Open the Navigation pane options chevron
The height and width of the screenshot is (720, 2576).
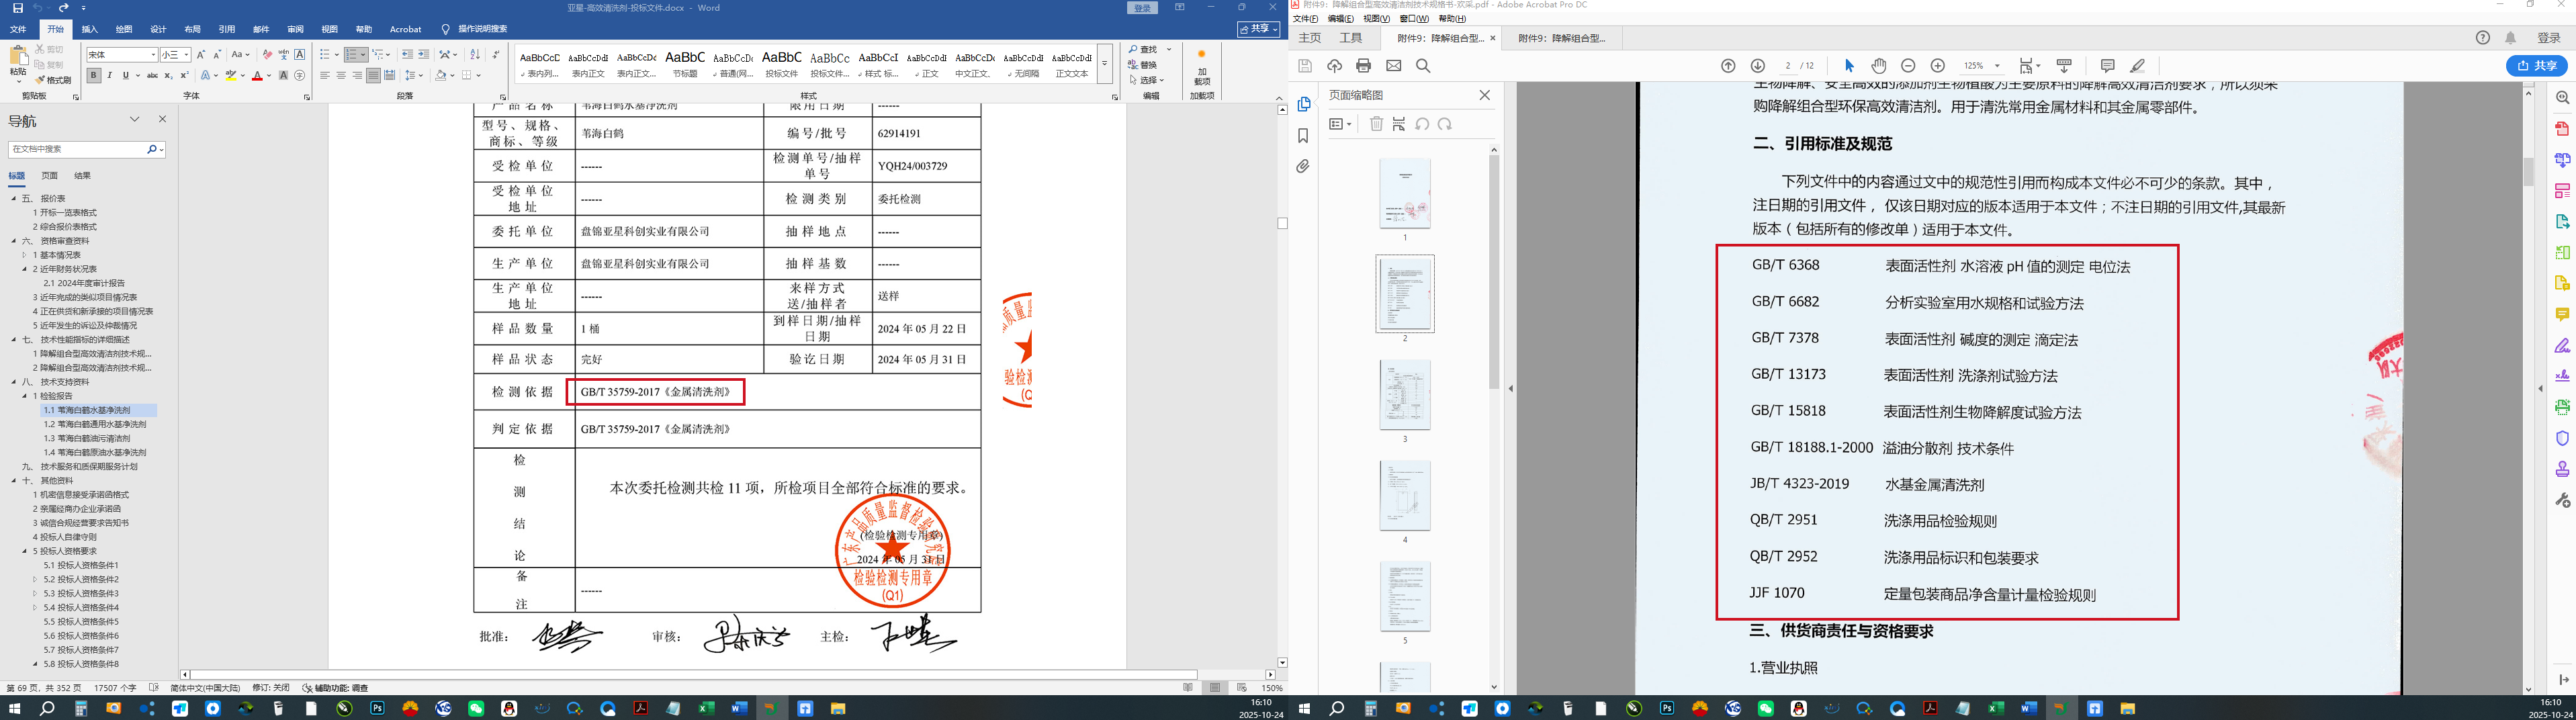coord(135,119)
